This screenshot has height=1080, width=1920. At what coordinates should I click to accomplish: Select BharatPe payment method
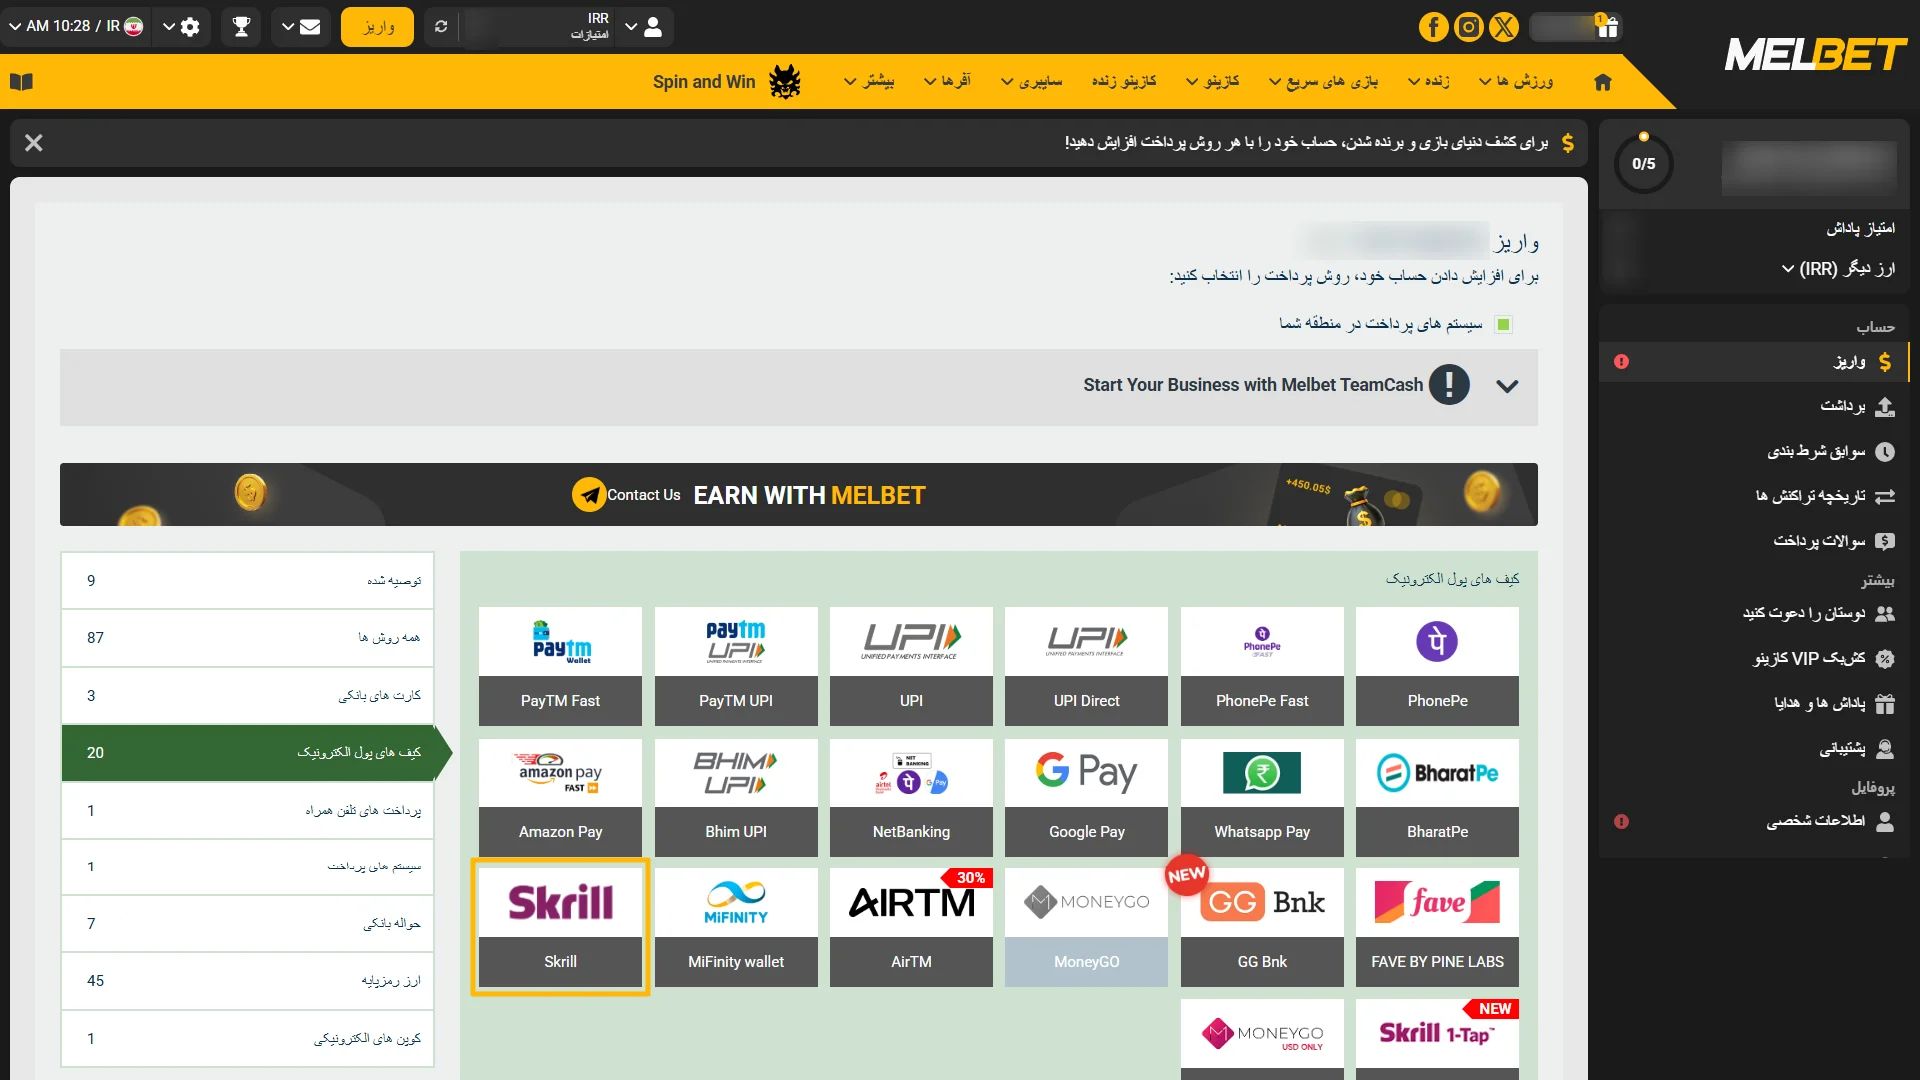coord(1437,797)
